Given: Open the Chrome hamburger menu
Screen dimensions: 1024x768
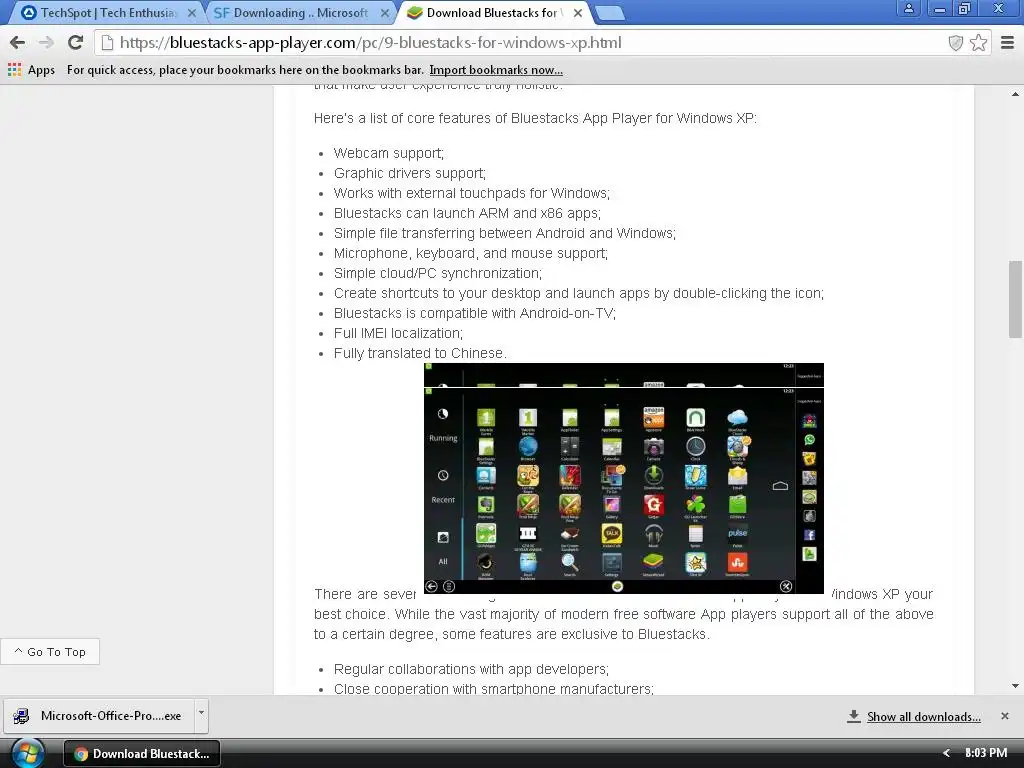Looking at the screenshot, I should 1008,43.
